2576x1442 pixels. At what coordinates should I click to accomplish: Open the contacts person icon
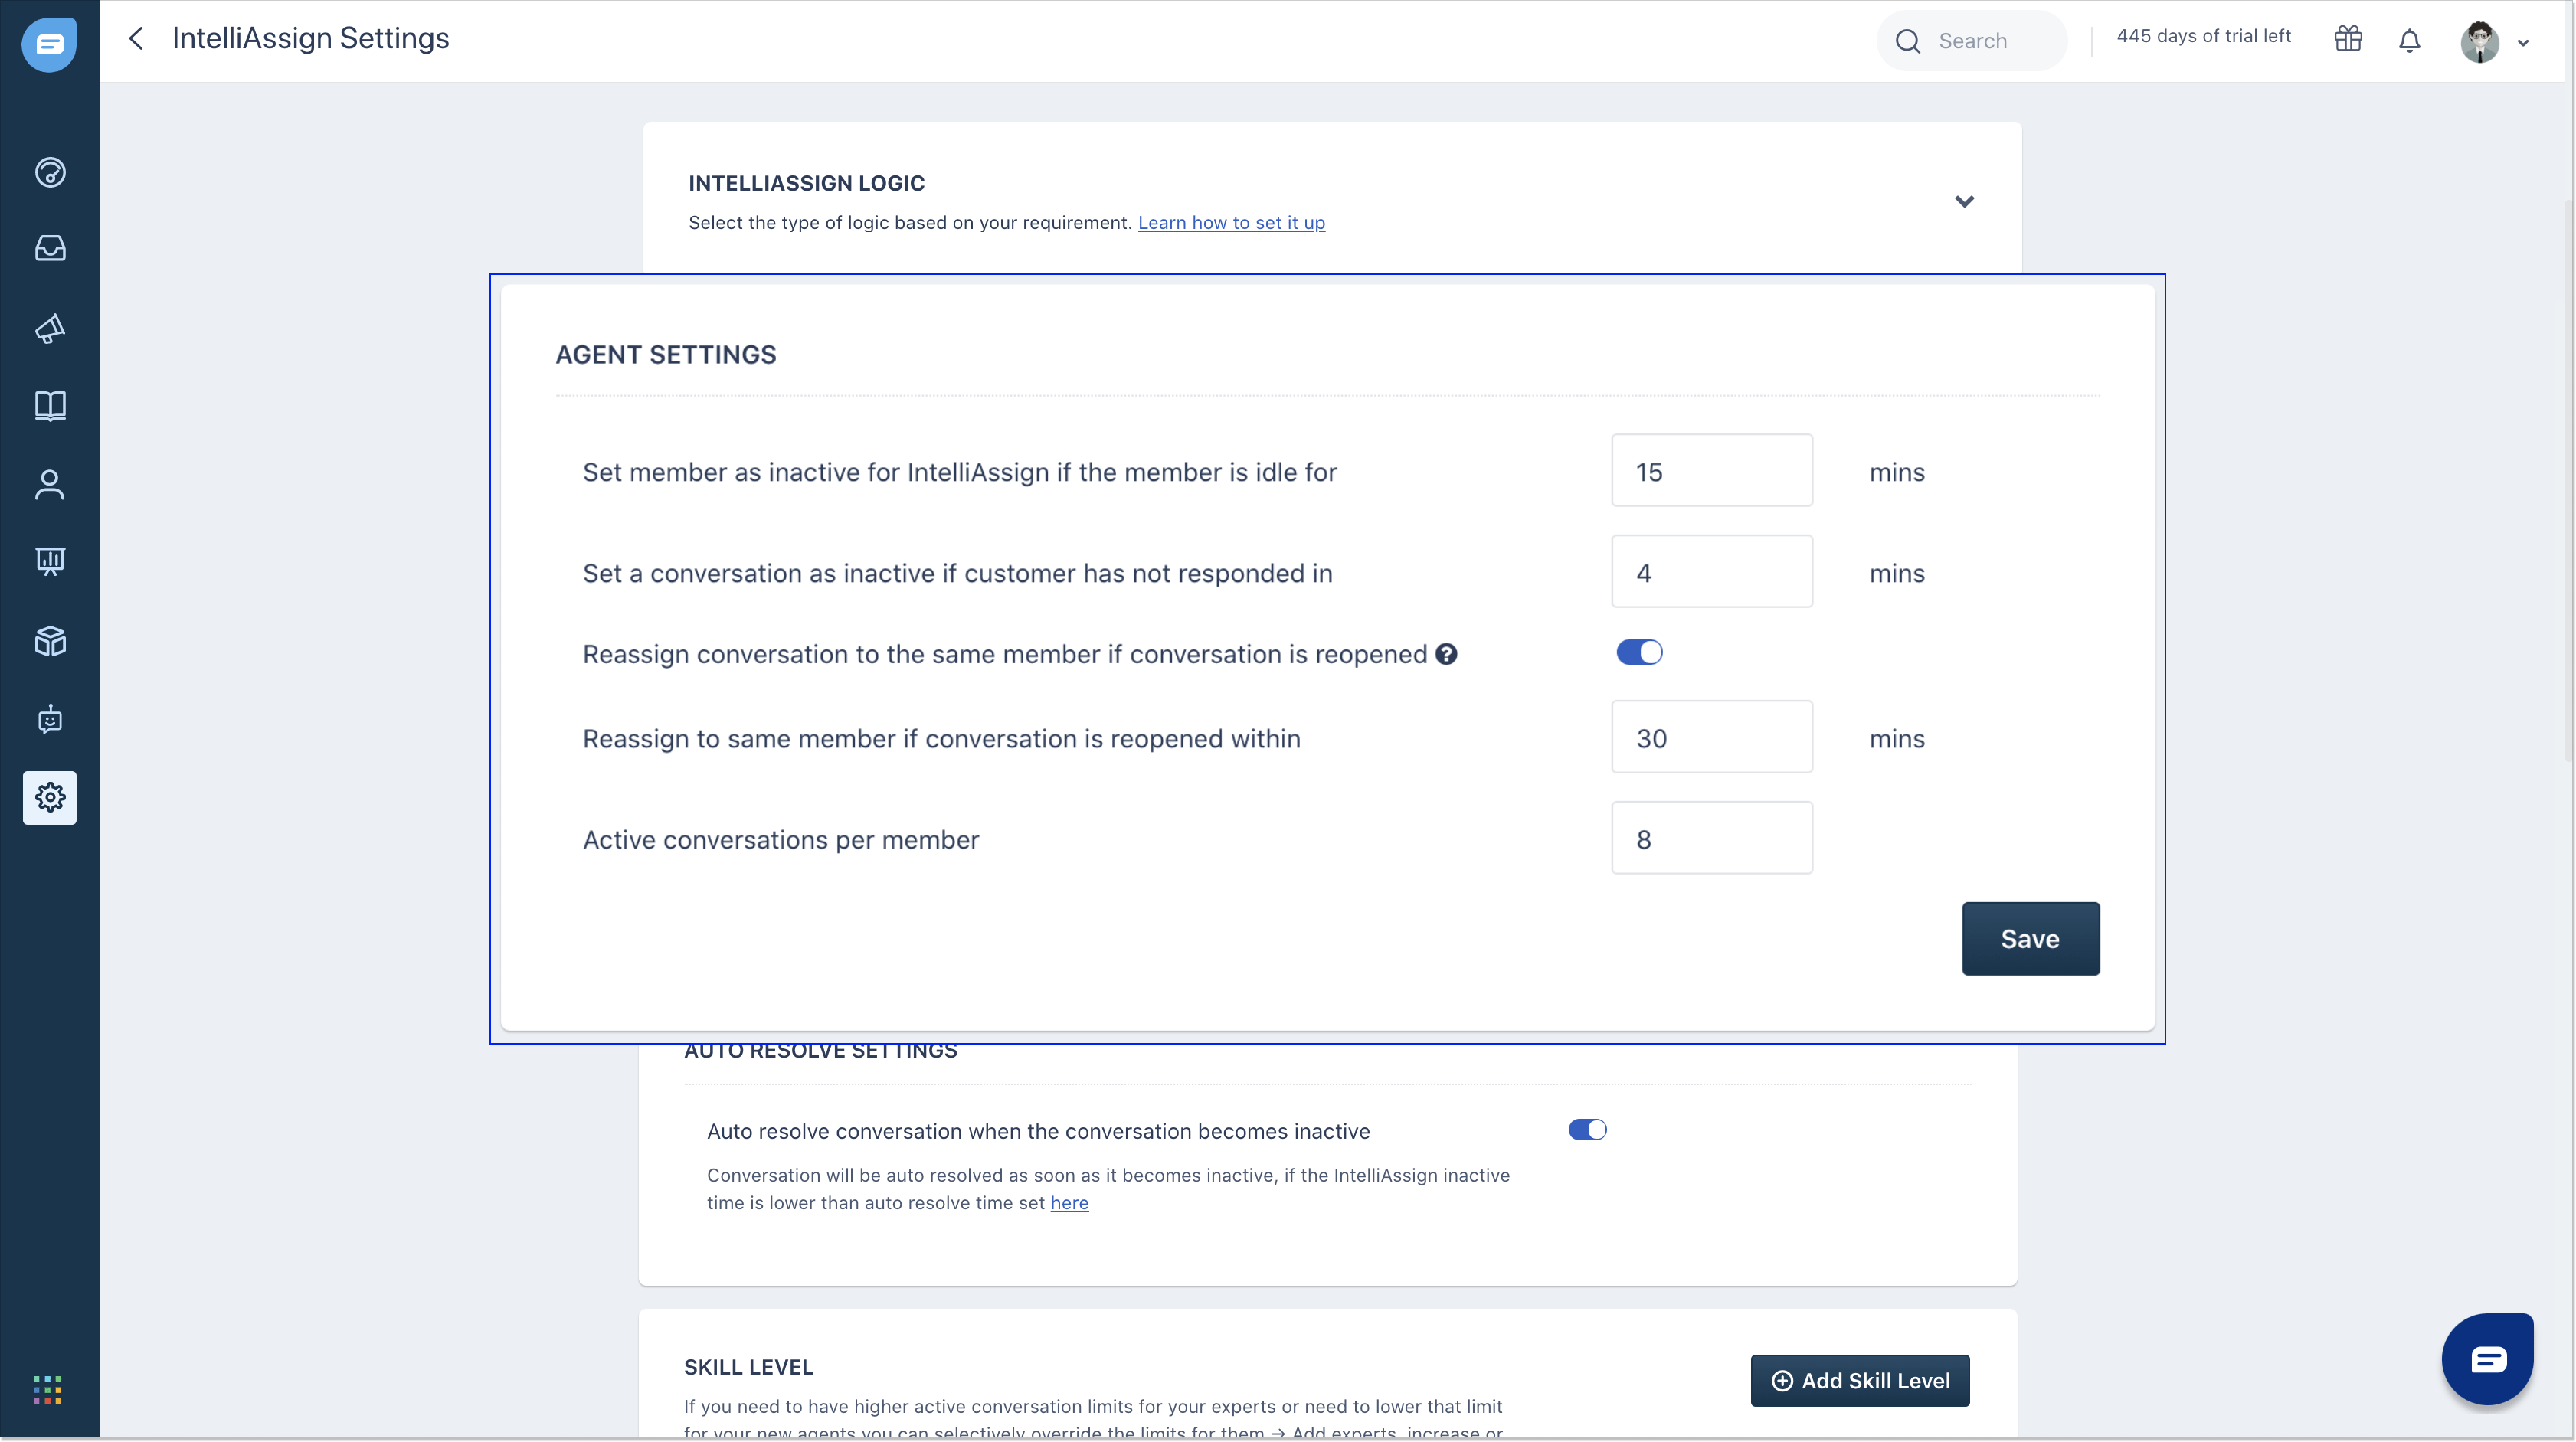(50, 485)
